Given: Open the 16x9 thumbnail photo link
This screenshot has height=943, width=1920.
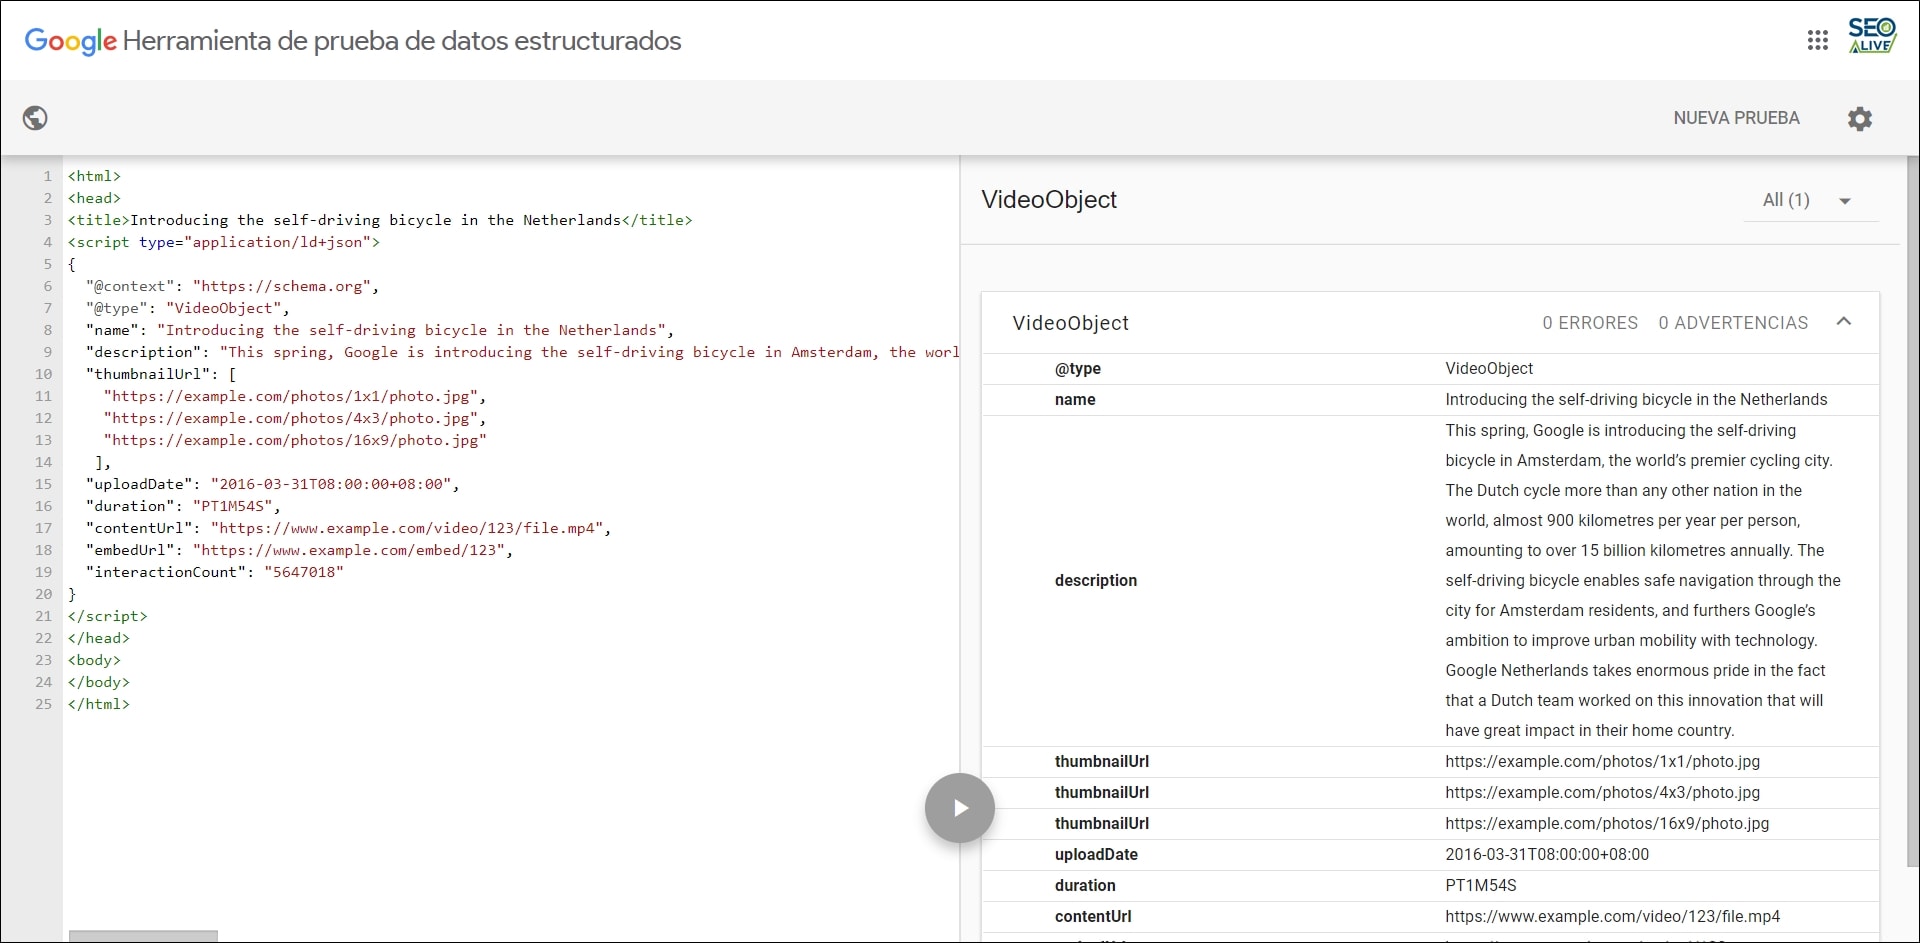Looking at the screenshot, I should (x=1607, y=823).
